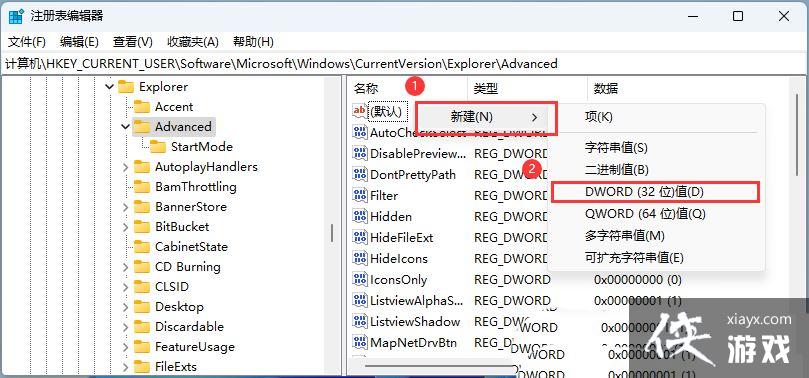809x378 pixels.
Task: Click the StartMode folder icon
Action: [157, 147]
